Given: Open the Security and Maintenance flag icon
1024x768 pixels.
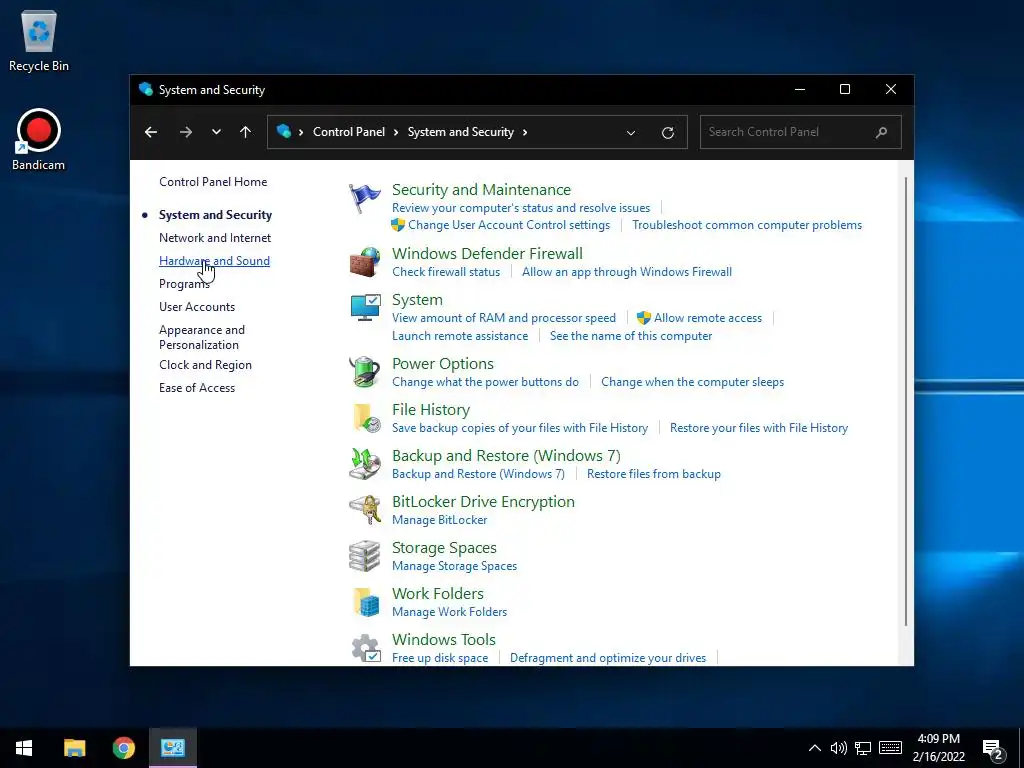Looking at the screenshot, I should 364,199.
